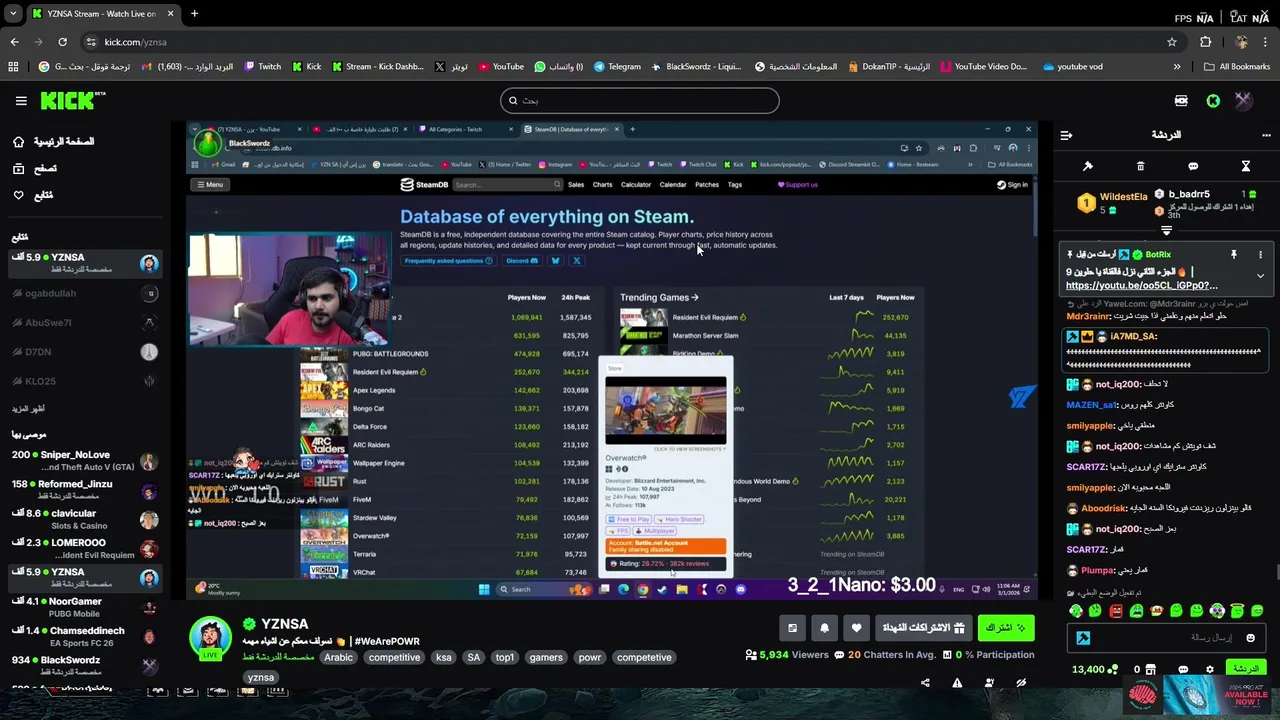The width and height of the screenshot is (1280, 720).
Task: Click the first green emote in quick row
Action: (x=1076, y=611)
